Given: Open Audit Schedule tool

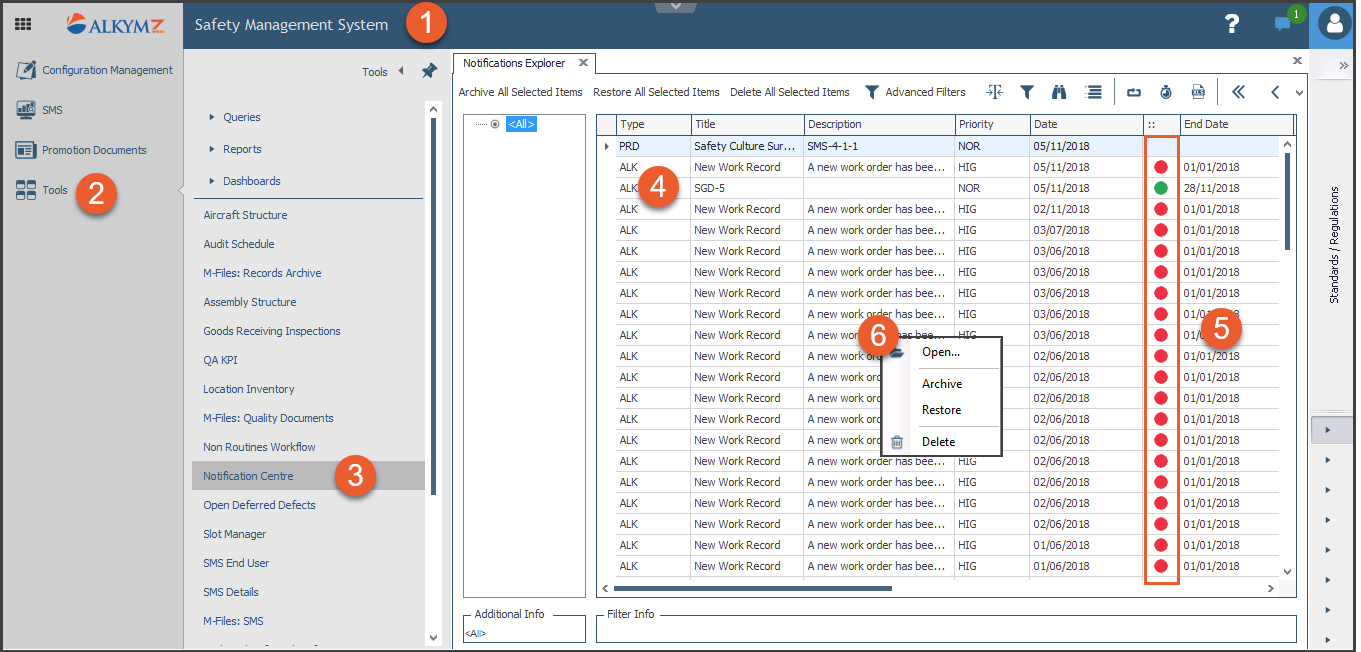Looking at the screenshot, I should tap(239, 244).
